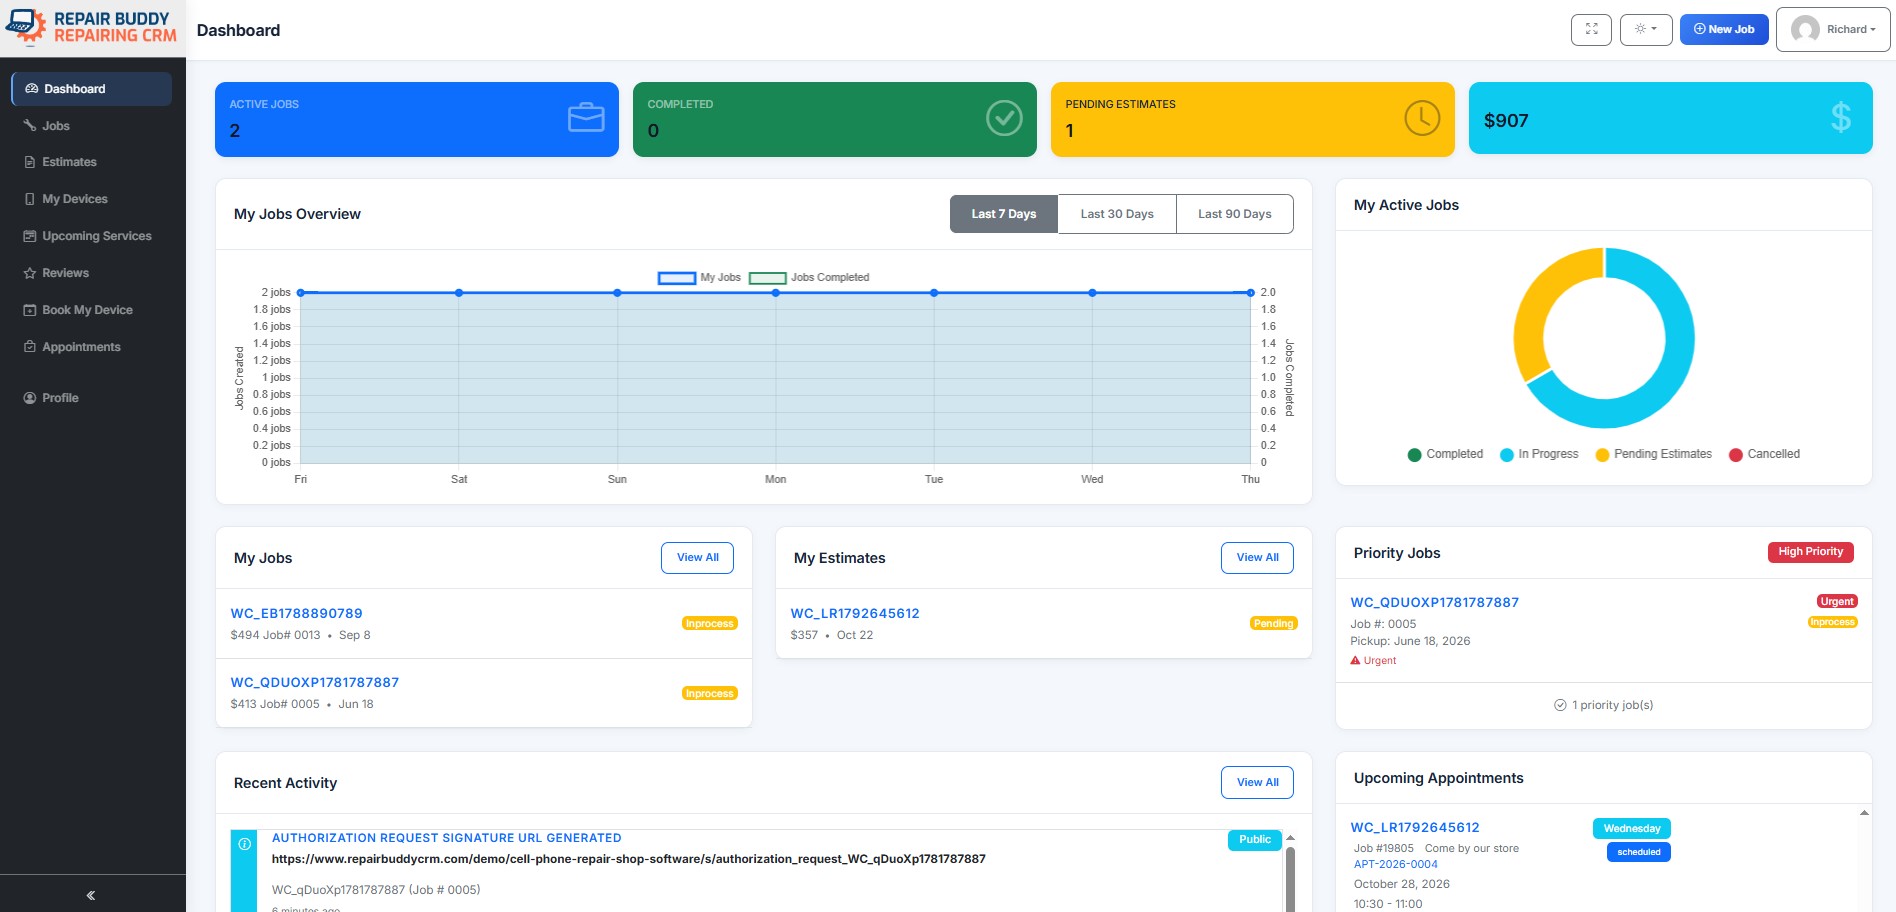The image size is (1896, 912).
Task: Click the Recent Activity scrollbar
Action: (x=1290, y=878)
